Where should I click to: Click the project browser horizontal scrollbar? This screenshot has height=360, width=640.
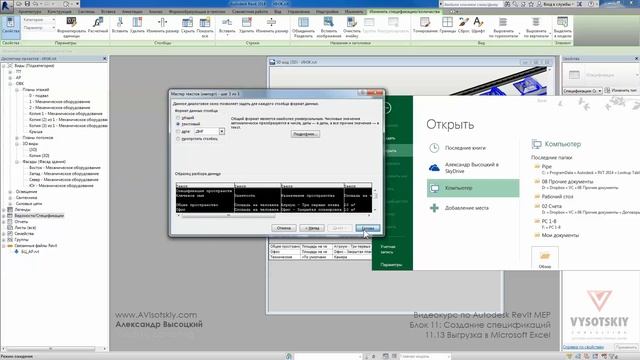click(x=54, y=349)
